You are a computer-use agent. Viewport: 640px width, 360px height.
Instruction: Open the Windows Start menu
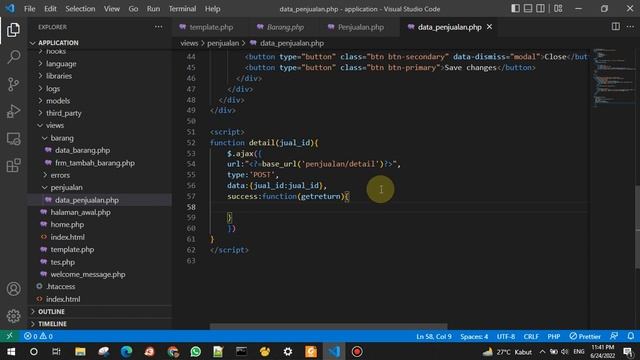11,351
